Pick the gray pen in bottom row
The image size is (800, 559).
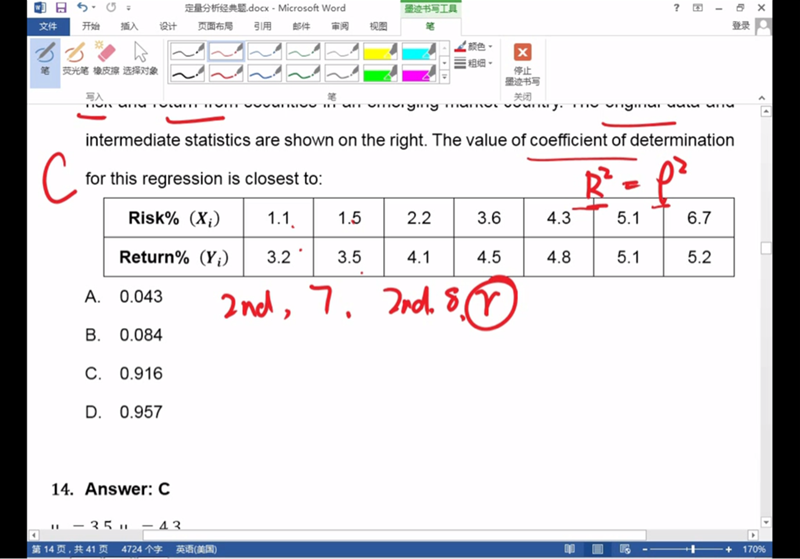click(x=342, y=73)
